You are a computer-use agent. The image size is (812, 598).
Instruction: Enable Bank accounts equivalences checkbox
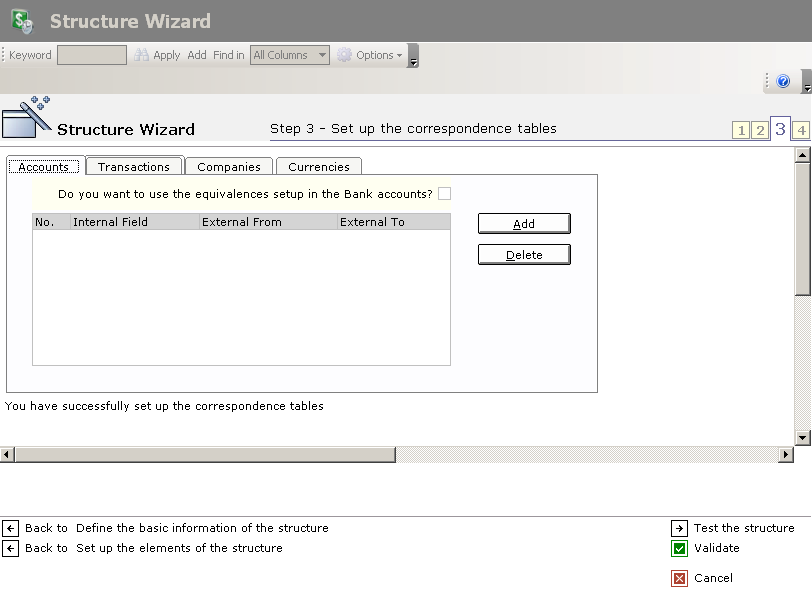(x=444, y=194)
